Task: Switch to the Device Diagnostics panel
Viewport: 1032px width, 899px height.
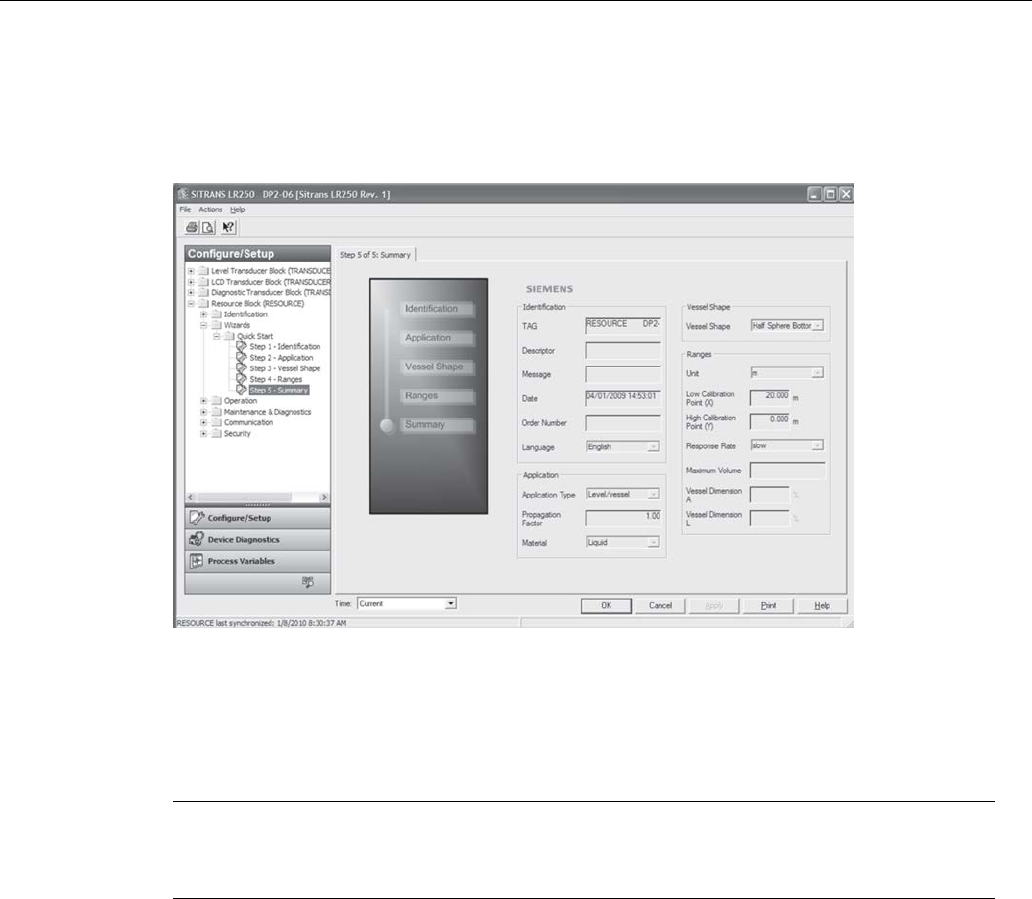Action: pos(257,540)
